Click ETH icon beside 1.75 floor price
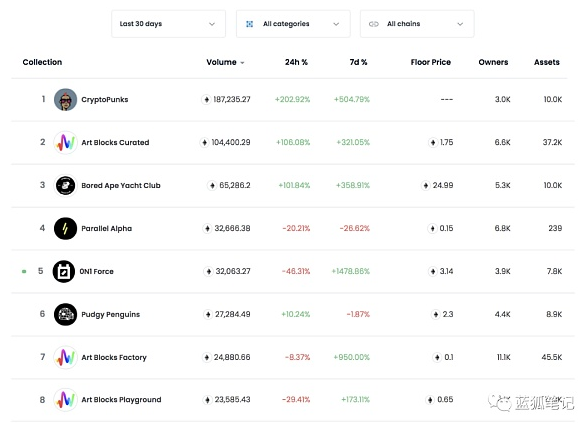The width and height of the screenshot is (588, 424). pos(433,142)
